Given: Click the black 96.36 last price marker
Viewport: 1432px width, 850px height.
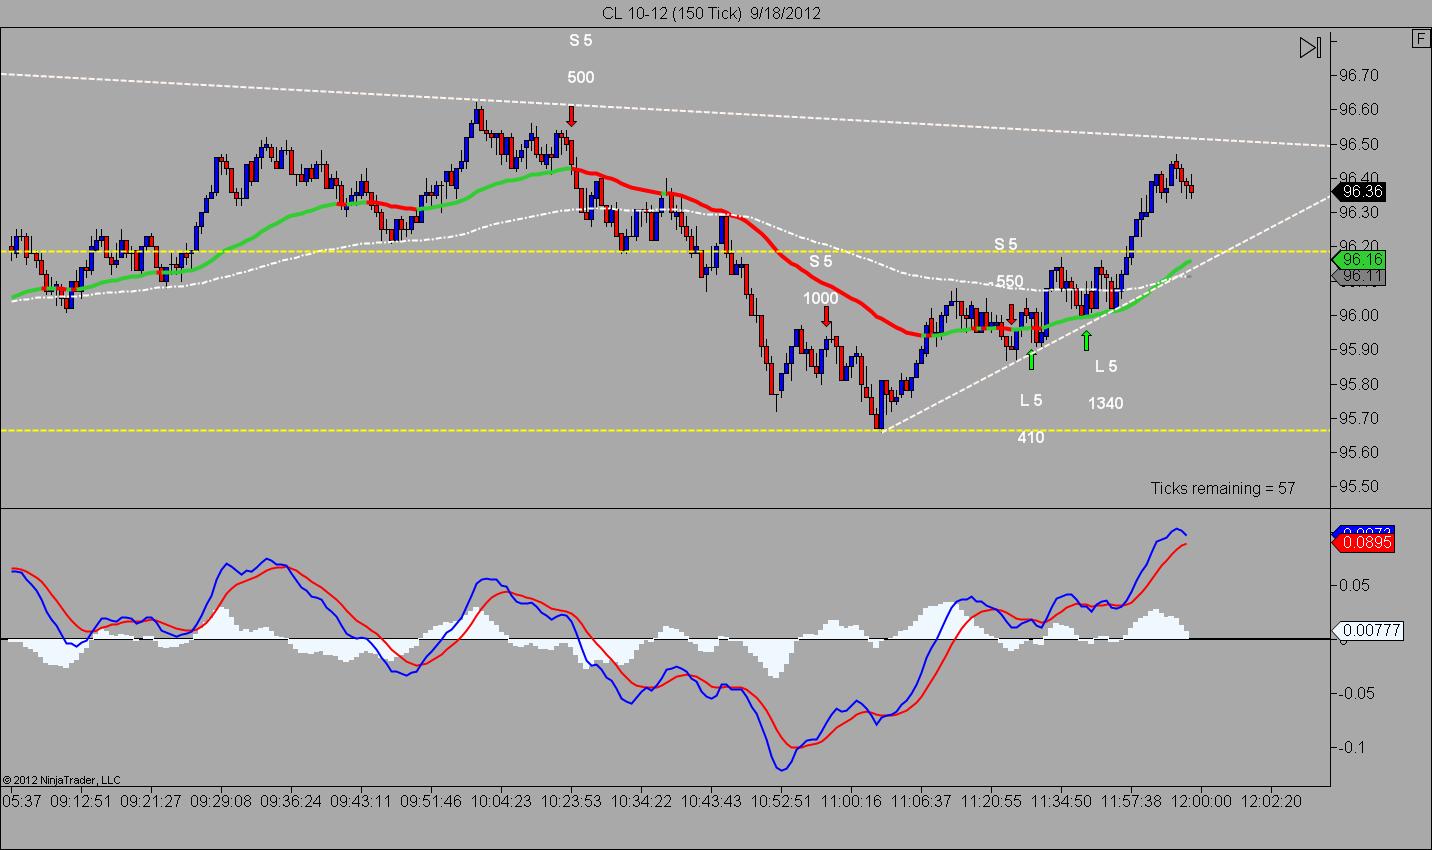Looking at the screenshot, I should tap(1361, 191).
